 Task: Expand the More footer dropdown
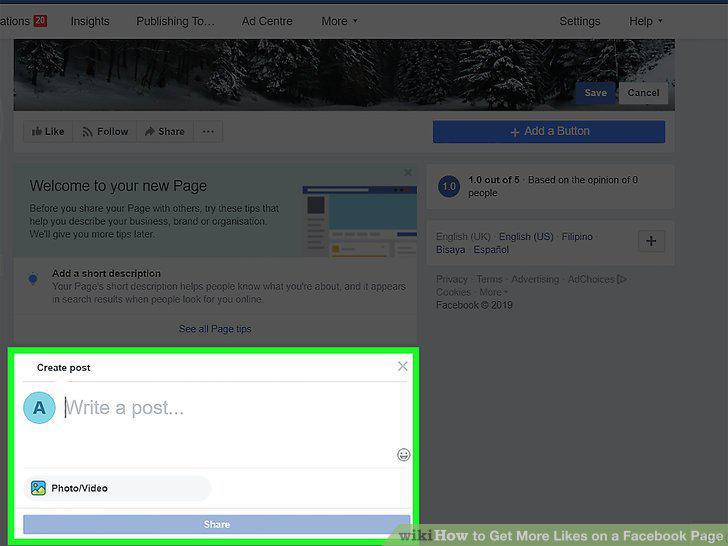tap(493, 292)
